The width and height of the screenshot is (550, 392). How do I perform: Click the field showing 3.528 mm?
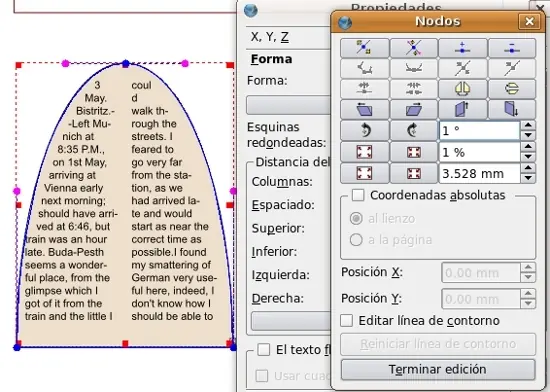479,173
